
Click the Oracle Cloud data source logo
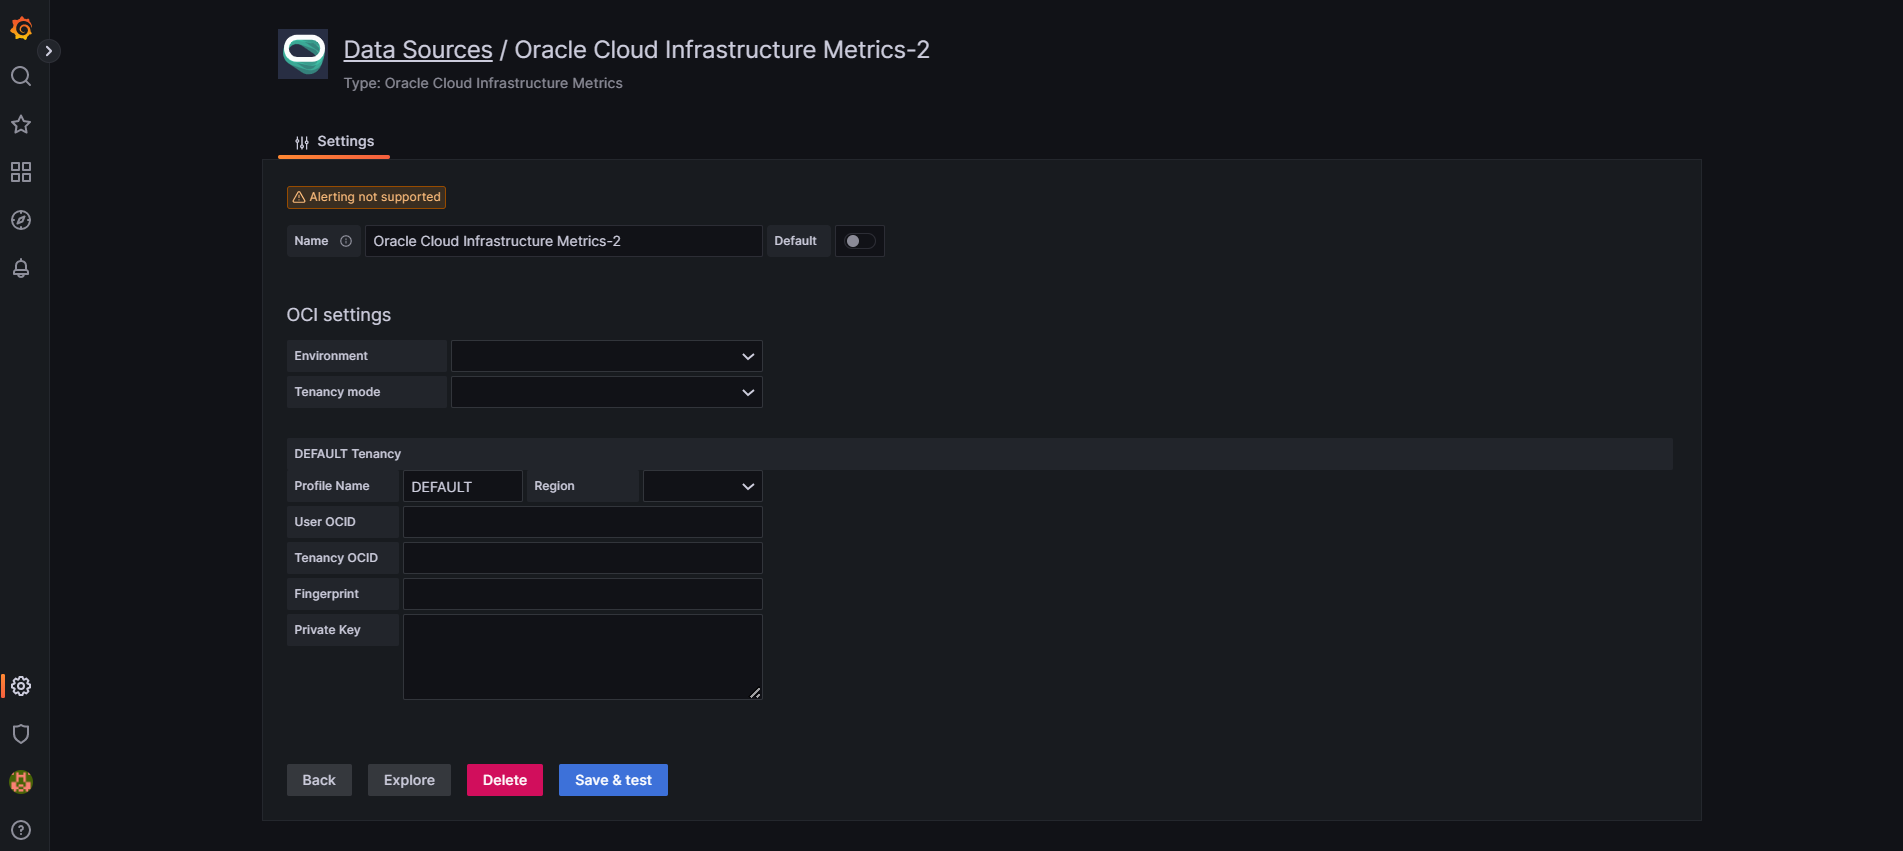(x=303, y=54)
